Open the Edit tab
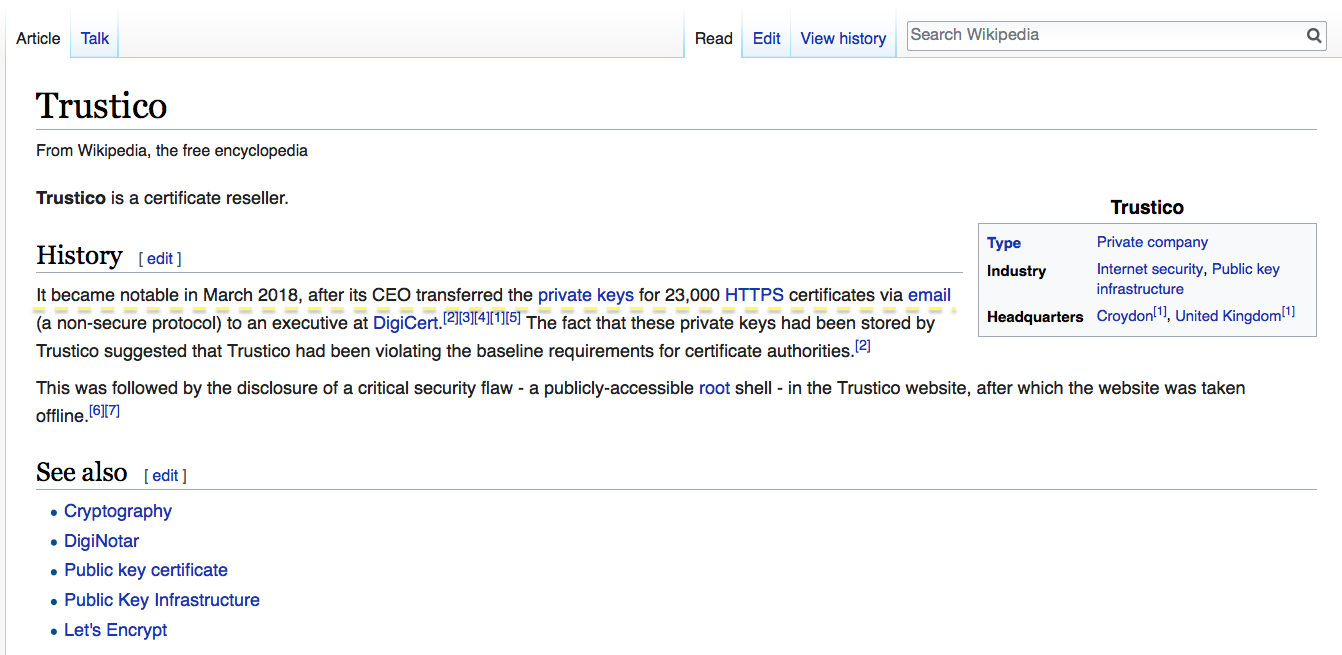Screen dimensions: 1342x655 pos(767,38)
